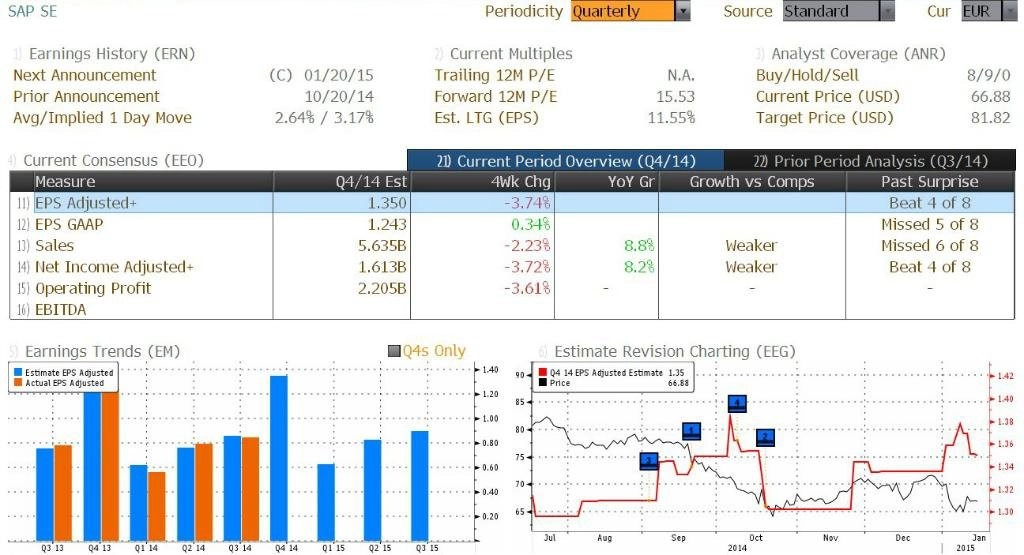The height and width of the screenshot is (555, 1024).
Task: Click event marker 1 on revision chart
Action: (x=692, y=430)
